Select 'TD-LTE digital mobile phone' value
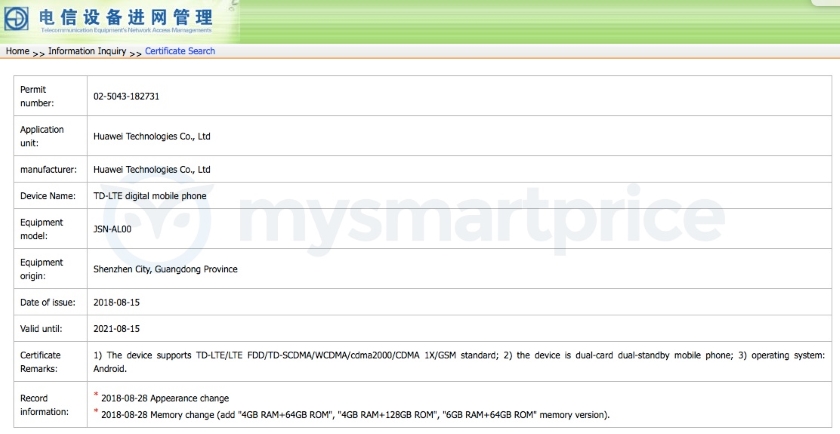Screen dimensions: 840x434 pos(149,196)
